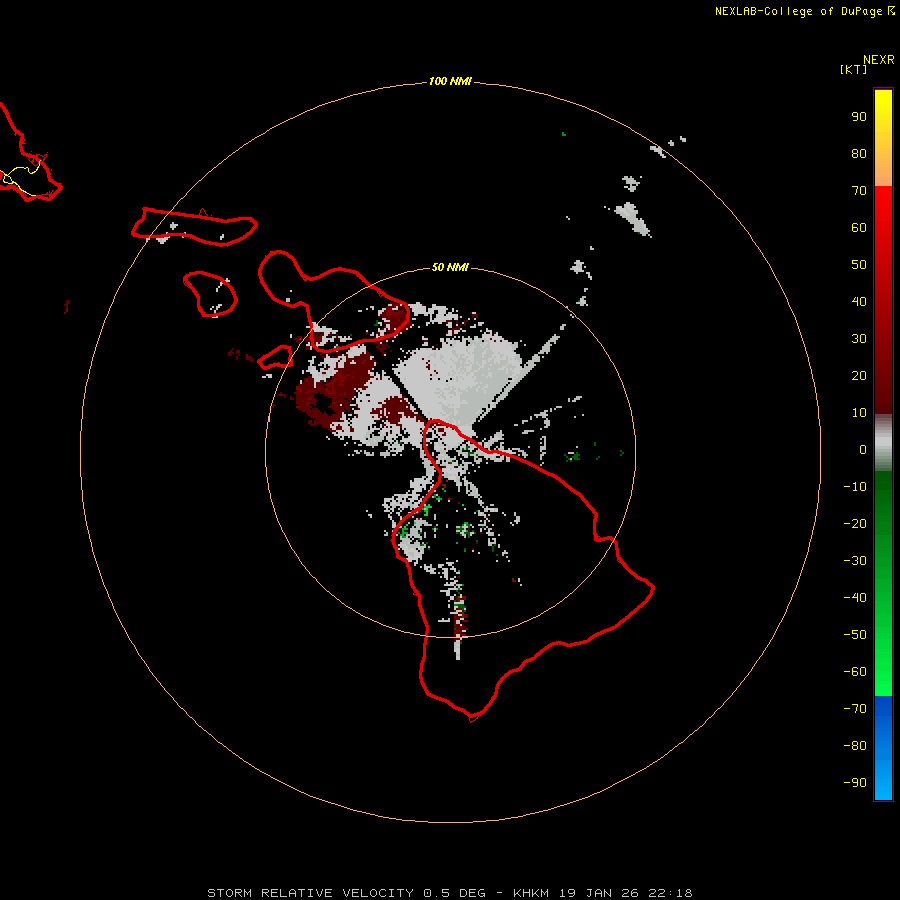Image resolution: width=900 pixels, height=900 pixels.
Task: Select the 50 NMI range ring label
Action: [x=450, y=267]
